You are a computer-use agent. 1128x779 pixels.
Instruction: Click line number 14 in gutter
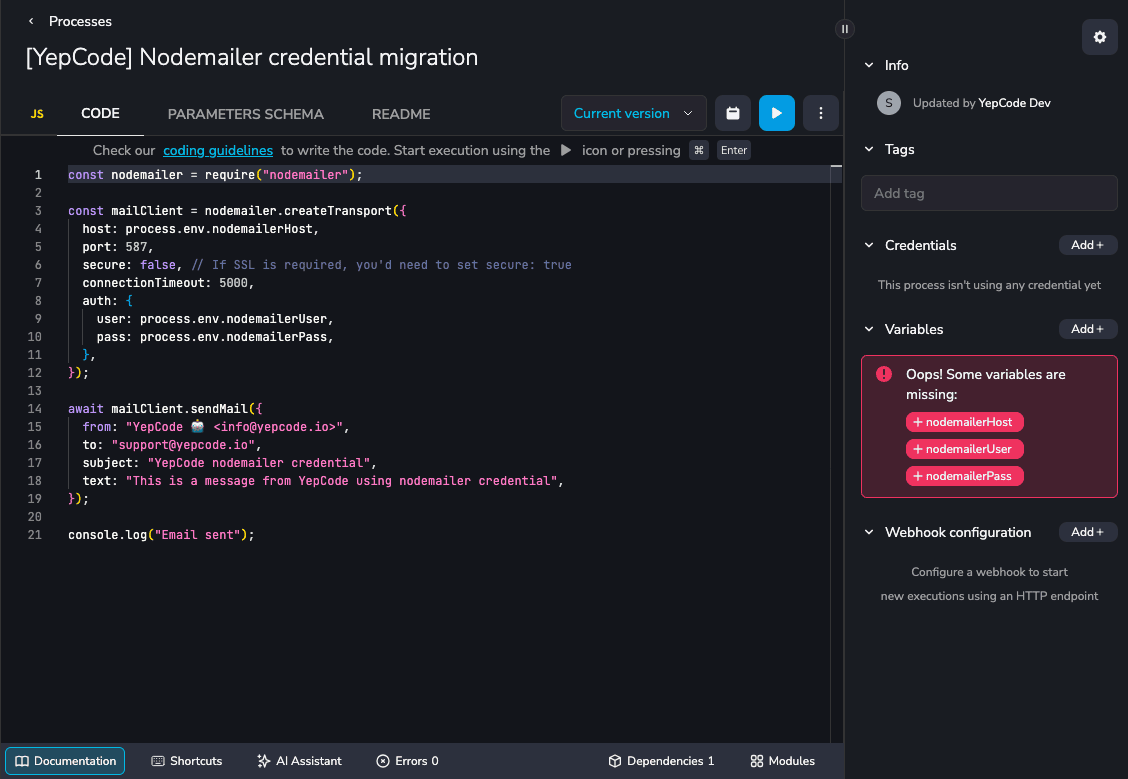coord(35,409)
